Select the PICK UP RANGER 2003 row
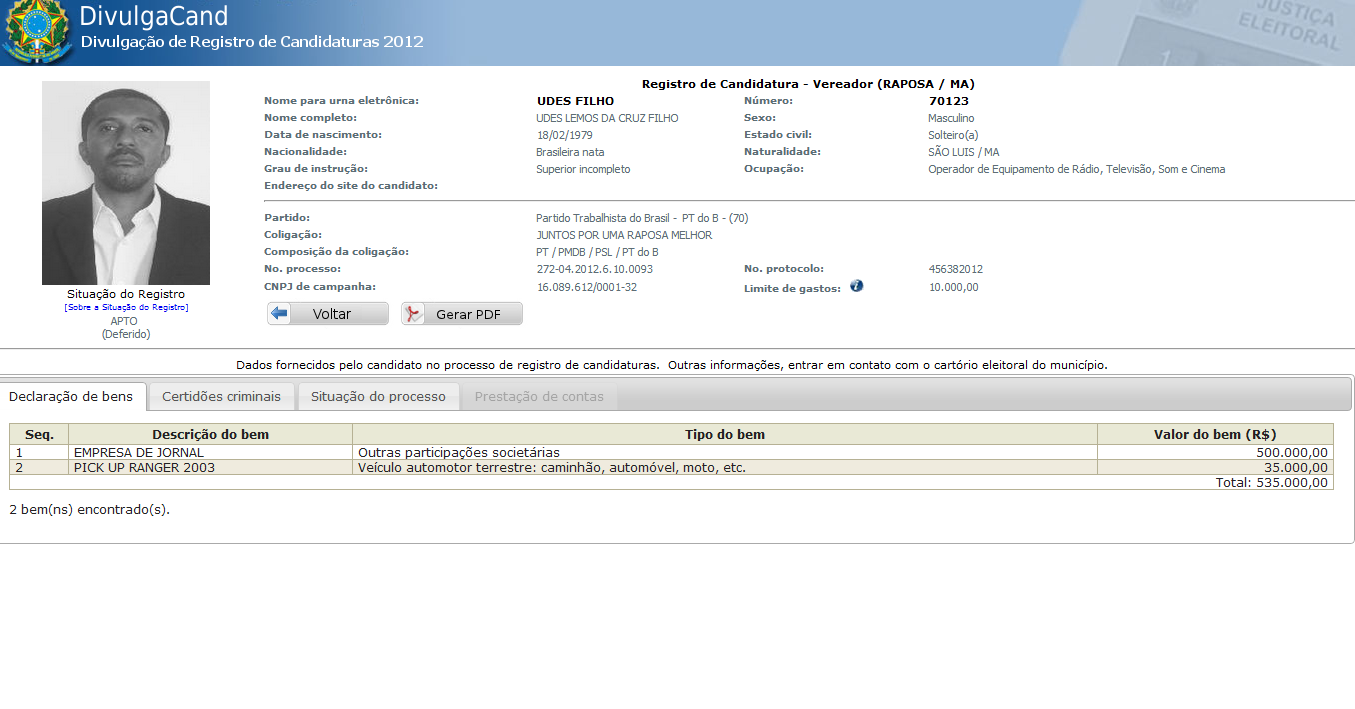 tap(144, 468)
